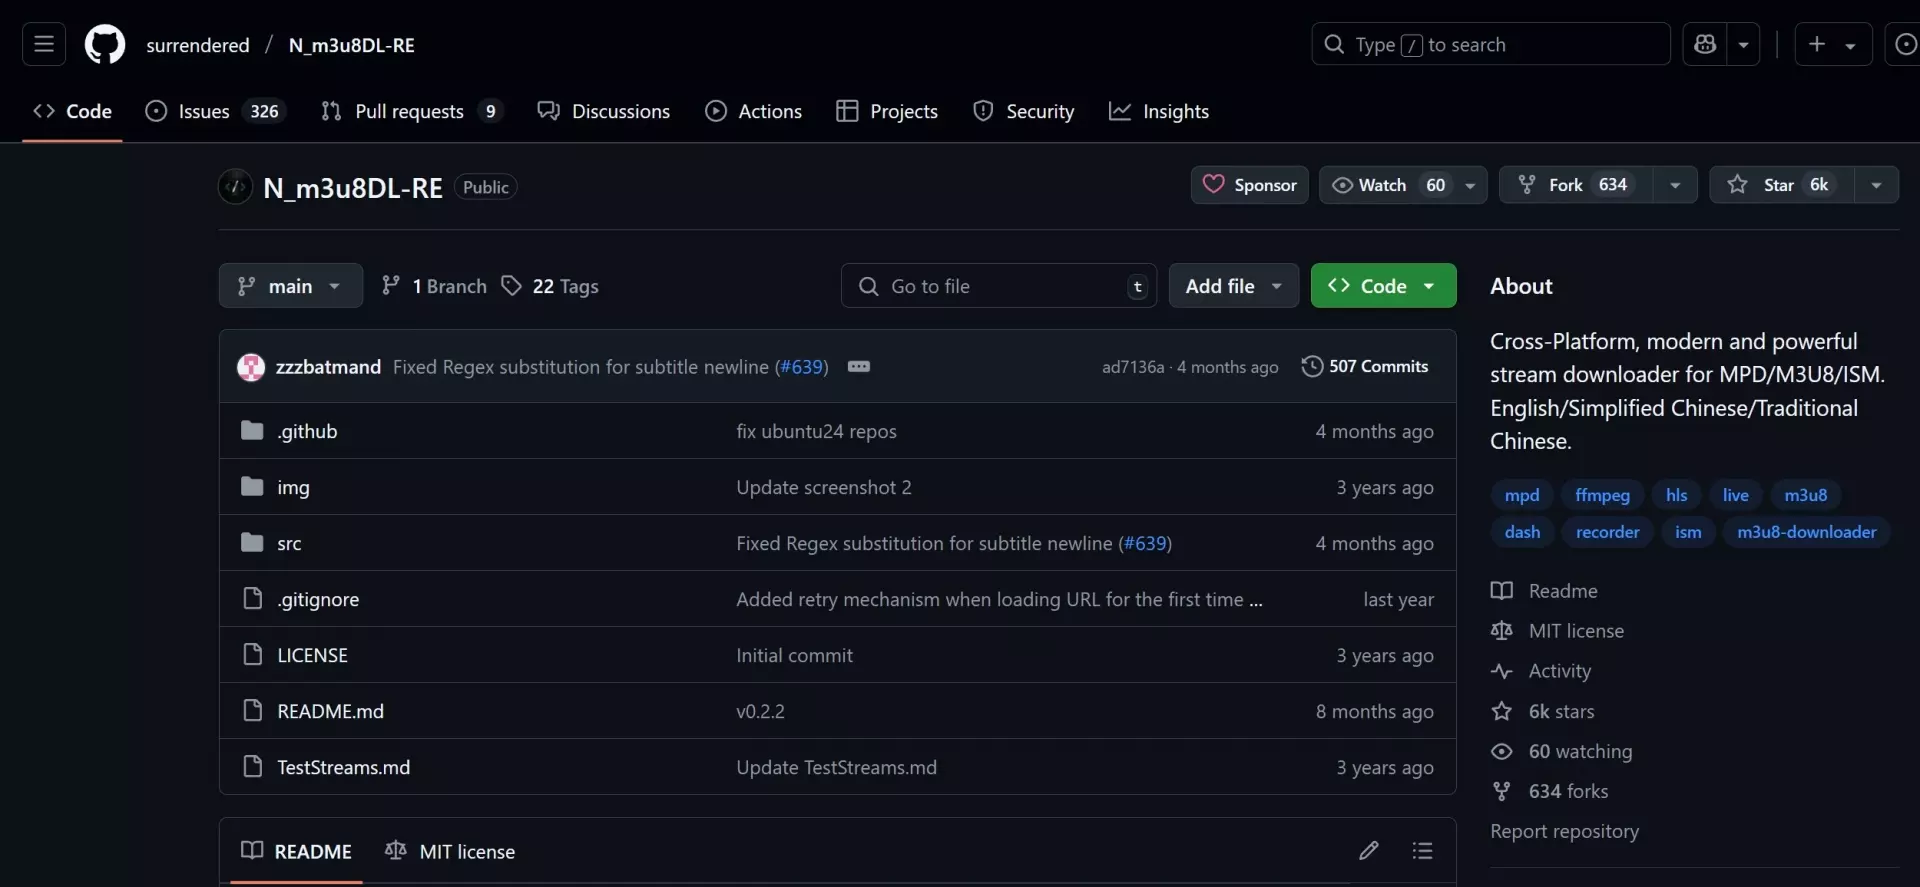Fork the repository

(1576, 185)
